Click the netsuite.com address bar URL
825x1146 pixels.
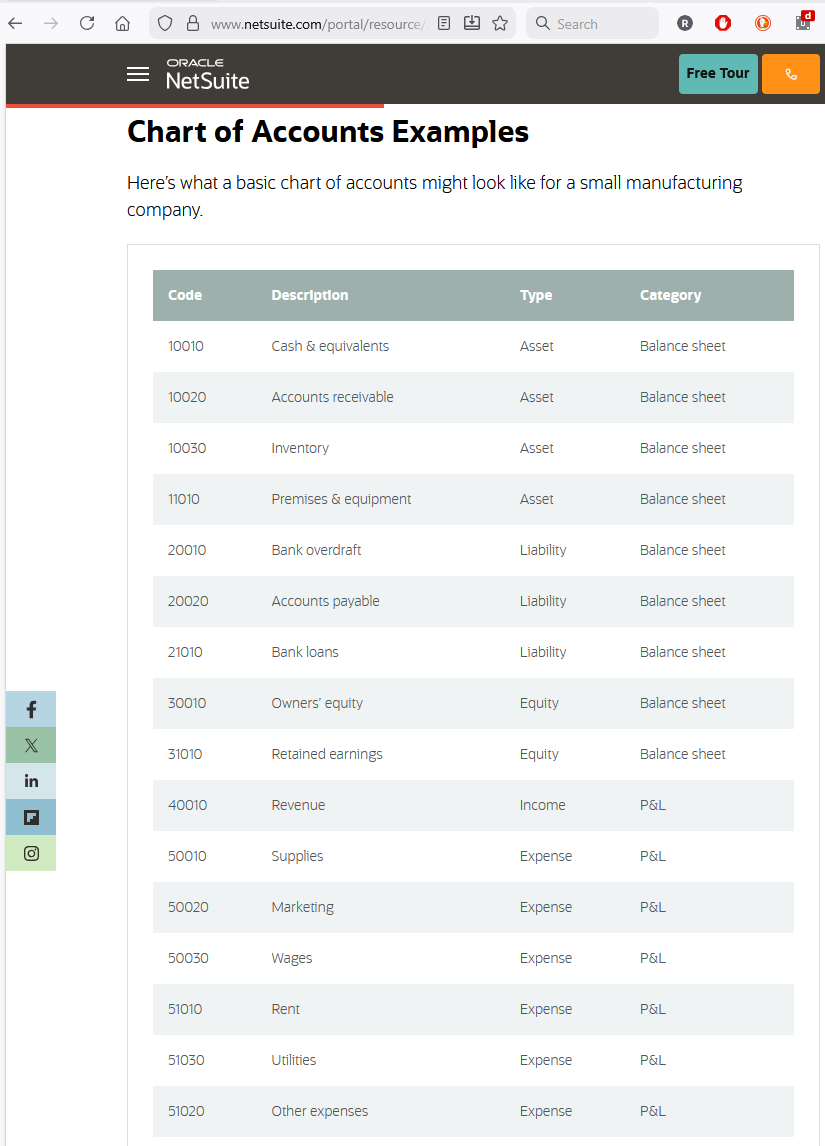tap(317, 23)
